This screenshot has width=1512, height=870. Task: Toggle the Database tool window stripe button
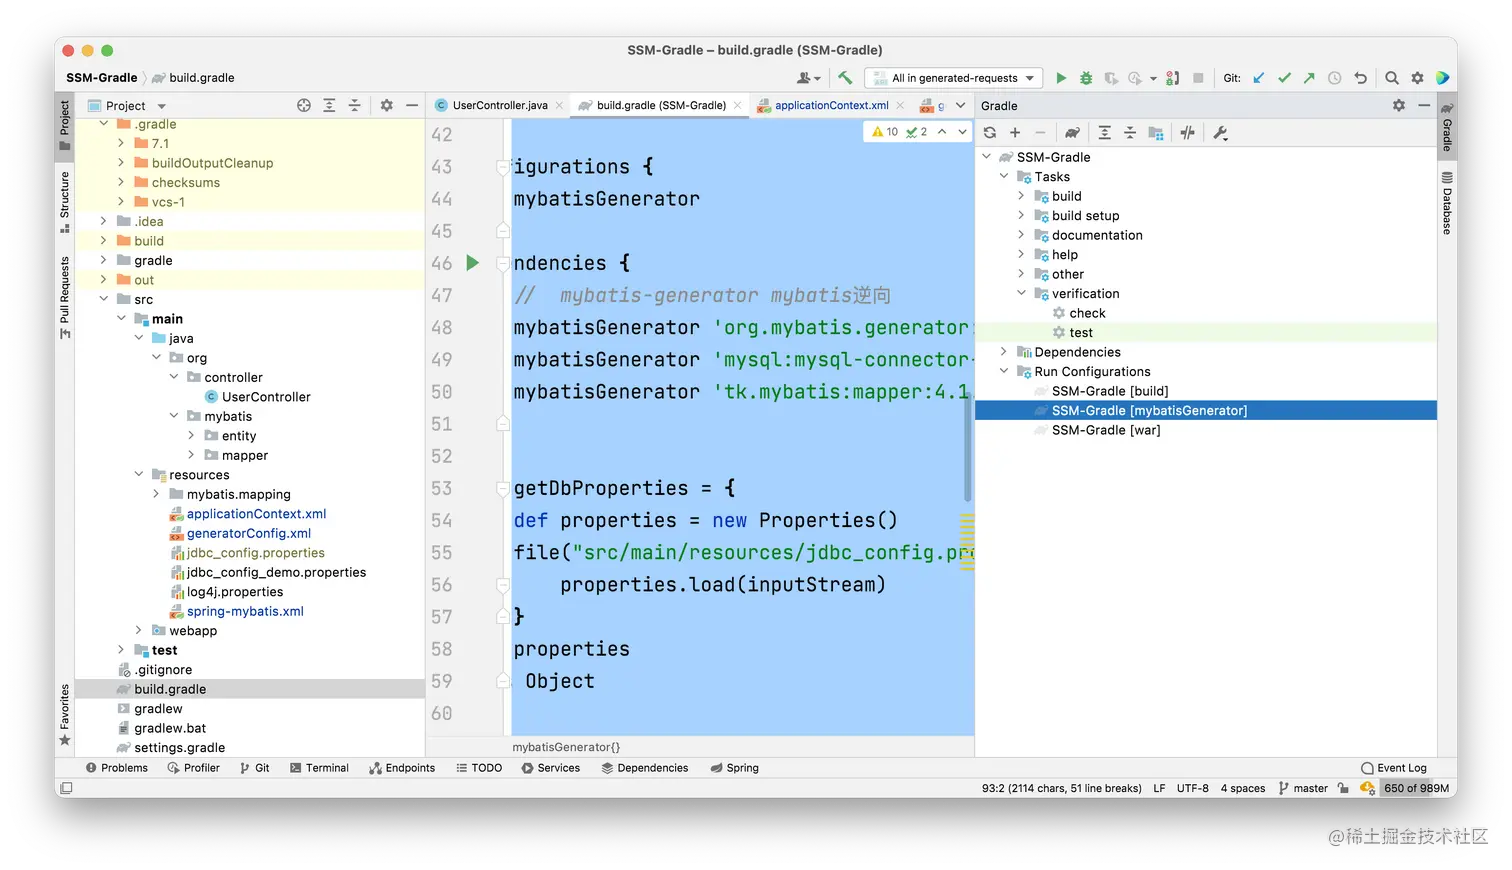(1447, 203)
